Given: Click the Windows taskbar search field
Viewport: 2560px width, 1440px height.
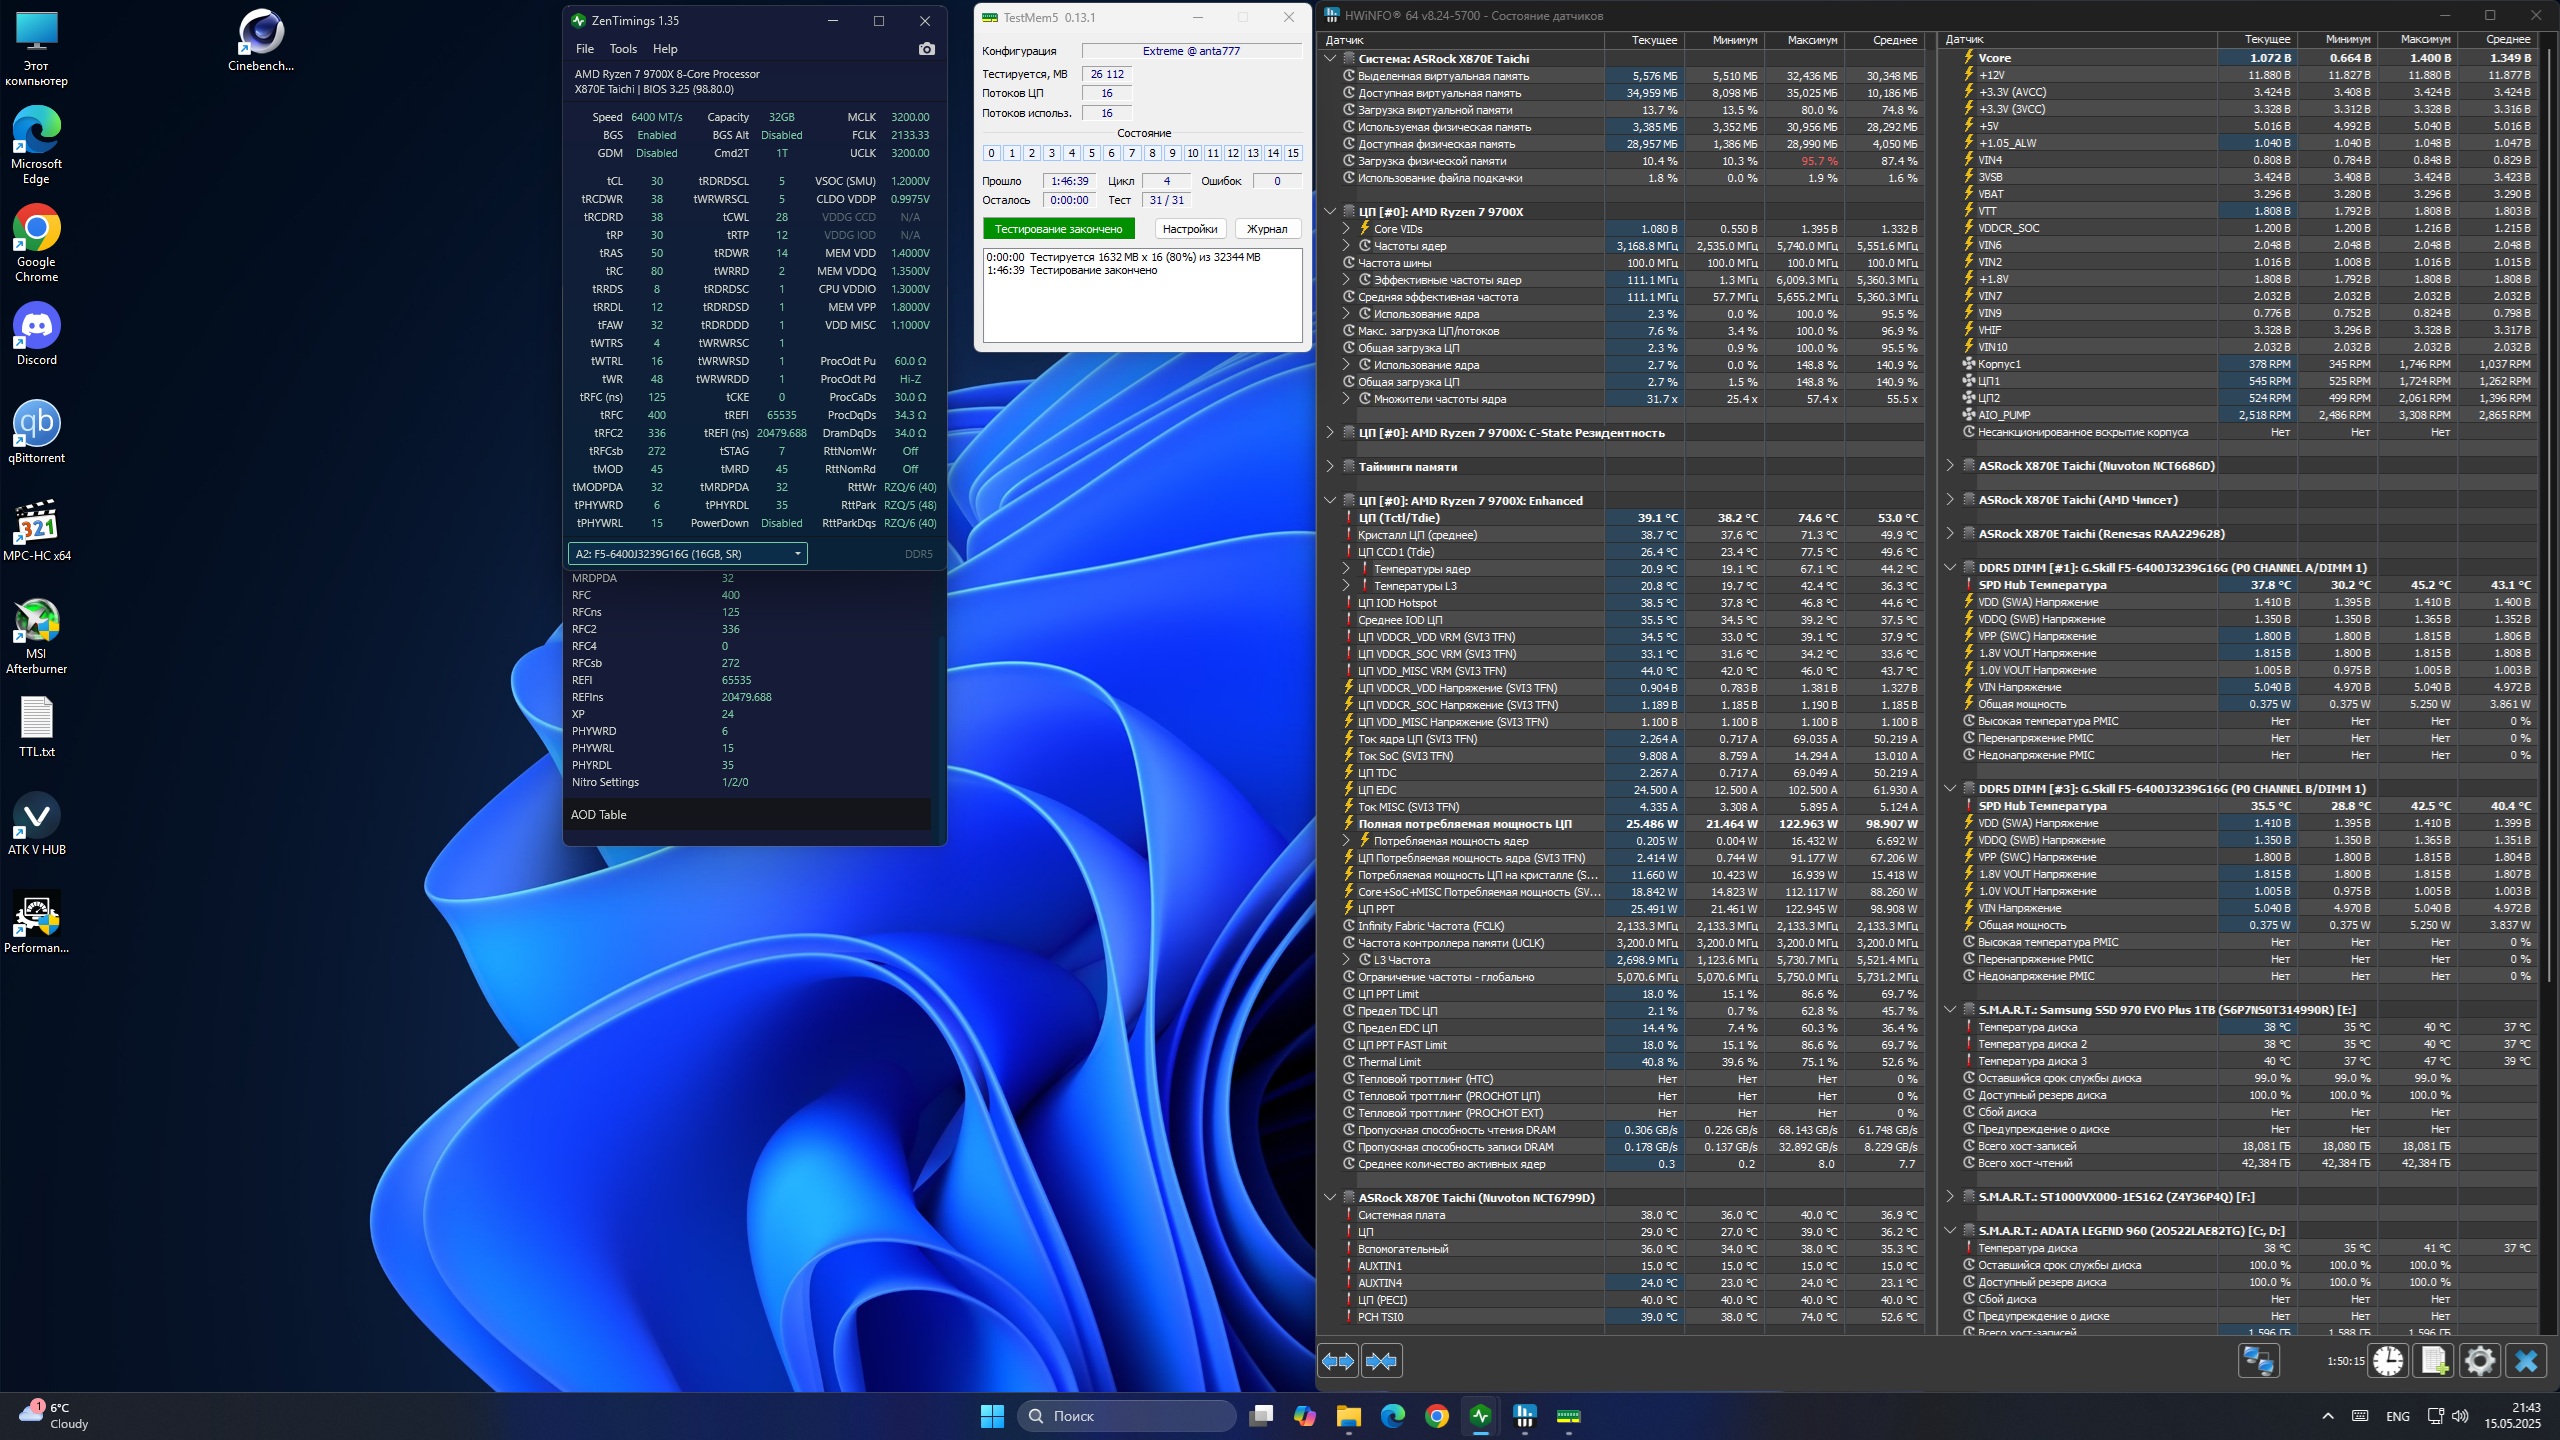Looking at the screenshot, I should [1126, 1416].
